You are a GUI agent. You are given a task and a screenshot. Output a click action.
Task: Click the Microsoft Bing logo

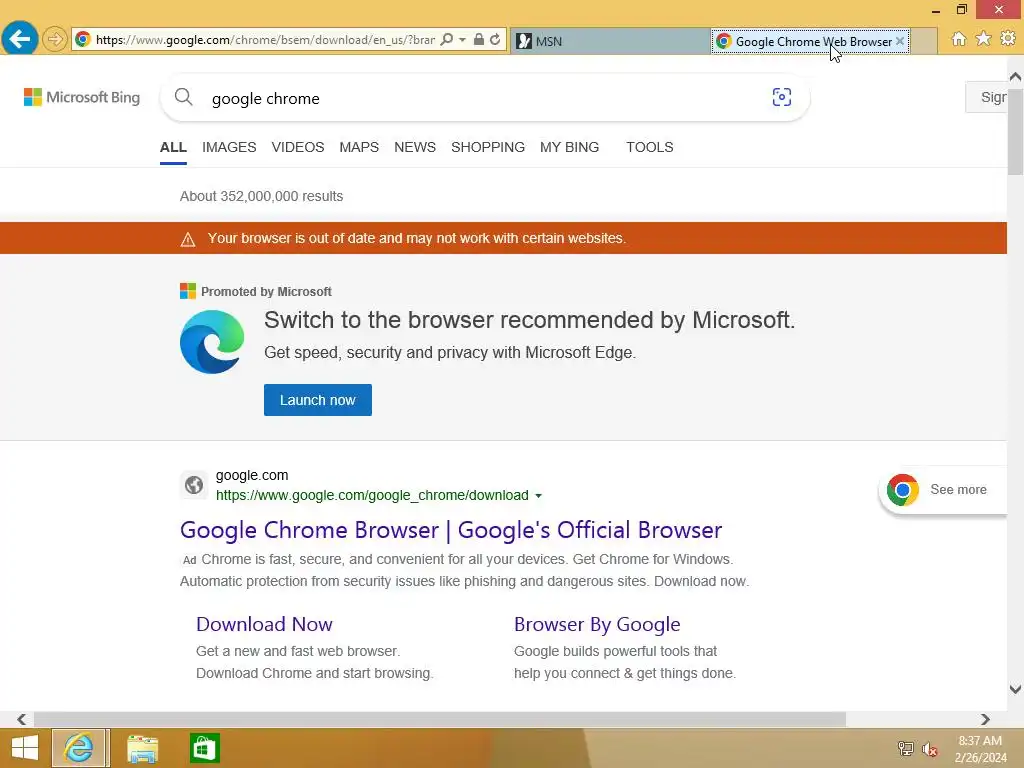(x=82, y=97)
